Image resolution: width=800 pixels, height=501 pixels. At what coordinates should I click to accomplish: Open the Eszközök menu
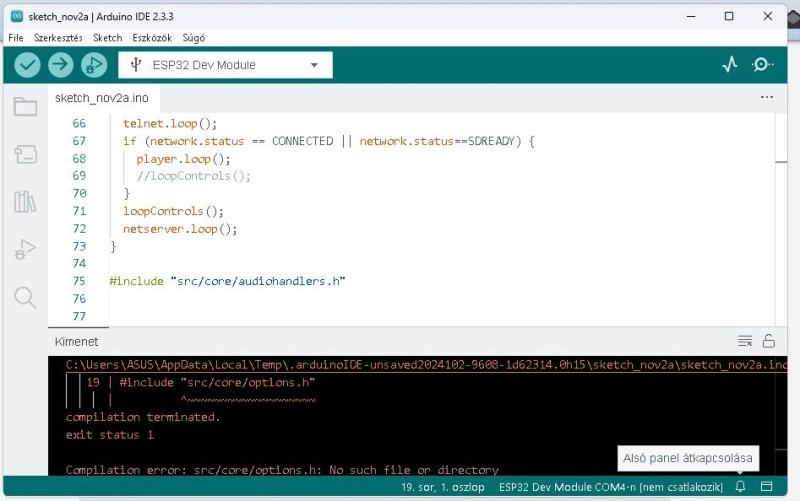[x=152, y=38]
